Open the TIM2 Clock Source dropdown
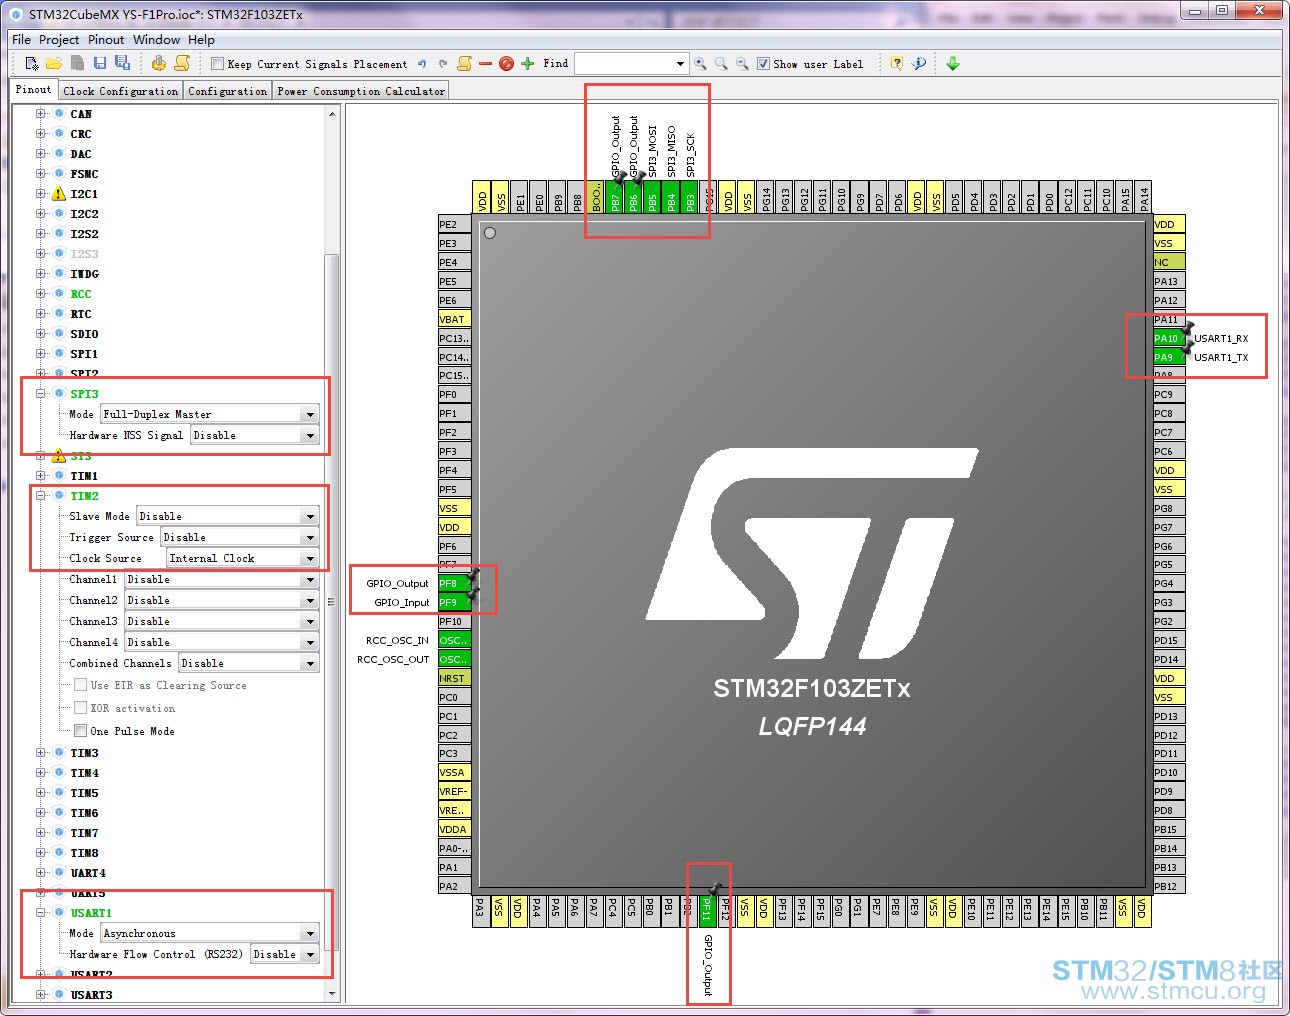 [x=243, y=558]
